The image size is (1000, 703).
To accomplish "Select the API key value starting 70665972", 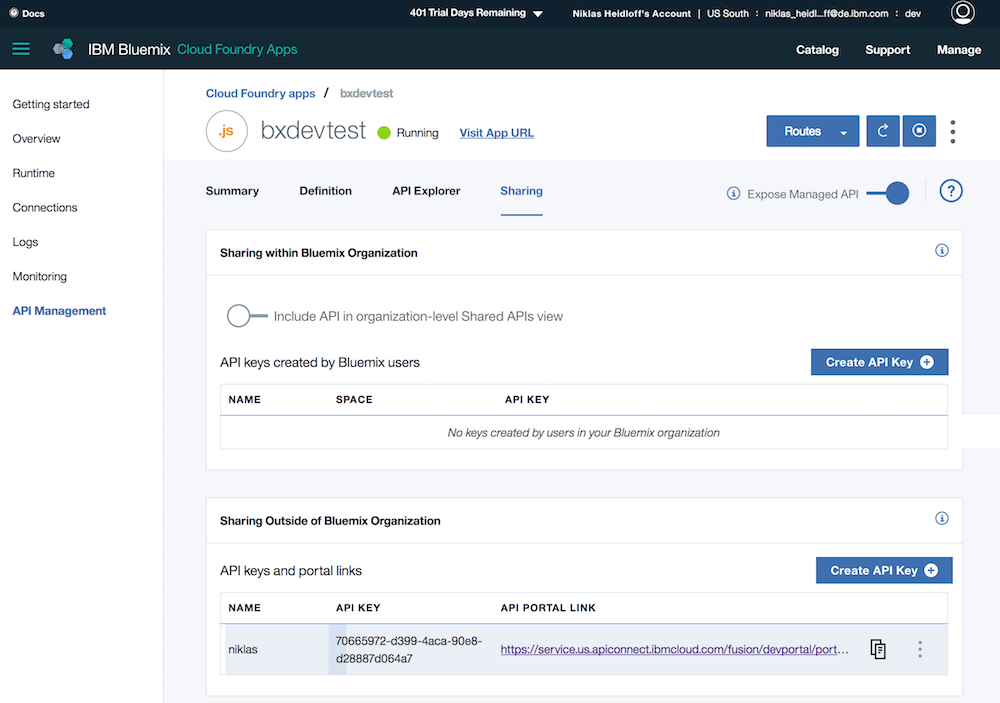I will tap(409, 649).
